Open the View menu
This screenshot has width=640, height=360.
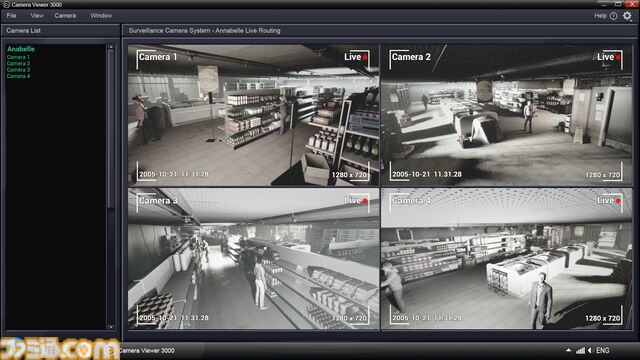pos(37,16)
